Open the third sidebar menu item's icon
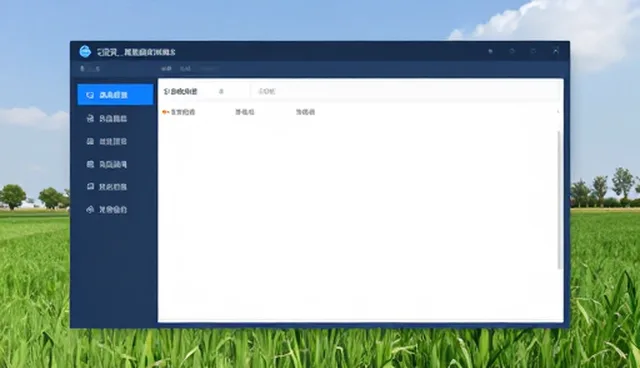This screenshot has width=640, height=368. point(90,141)
